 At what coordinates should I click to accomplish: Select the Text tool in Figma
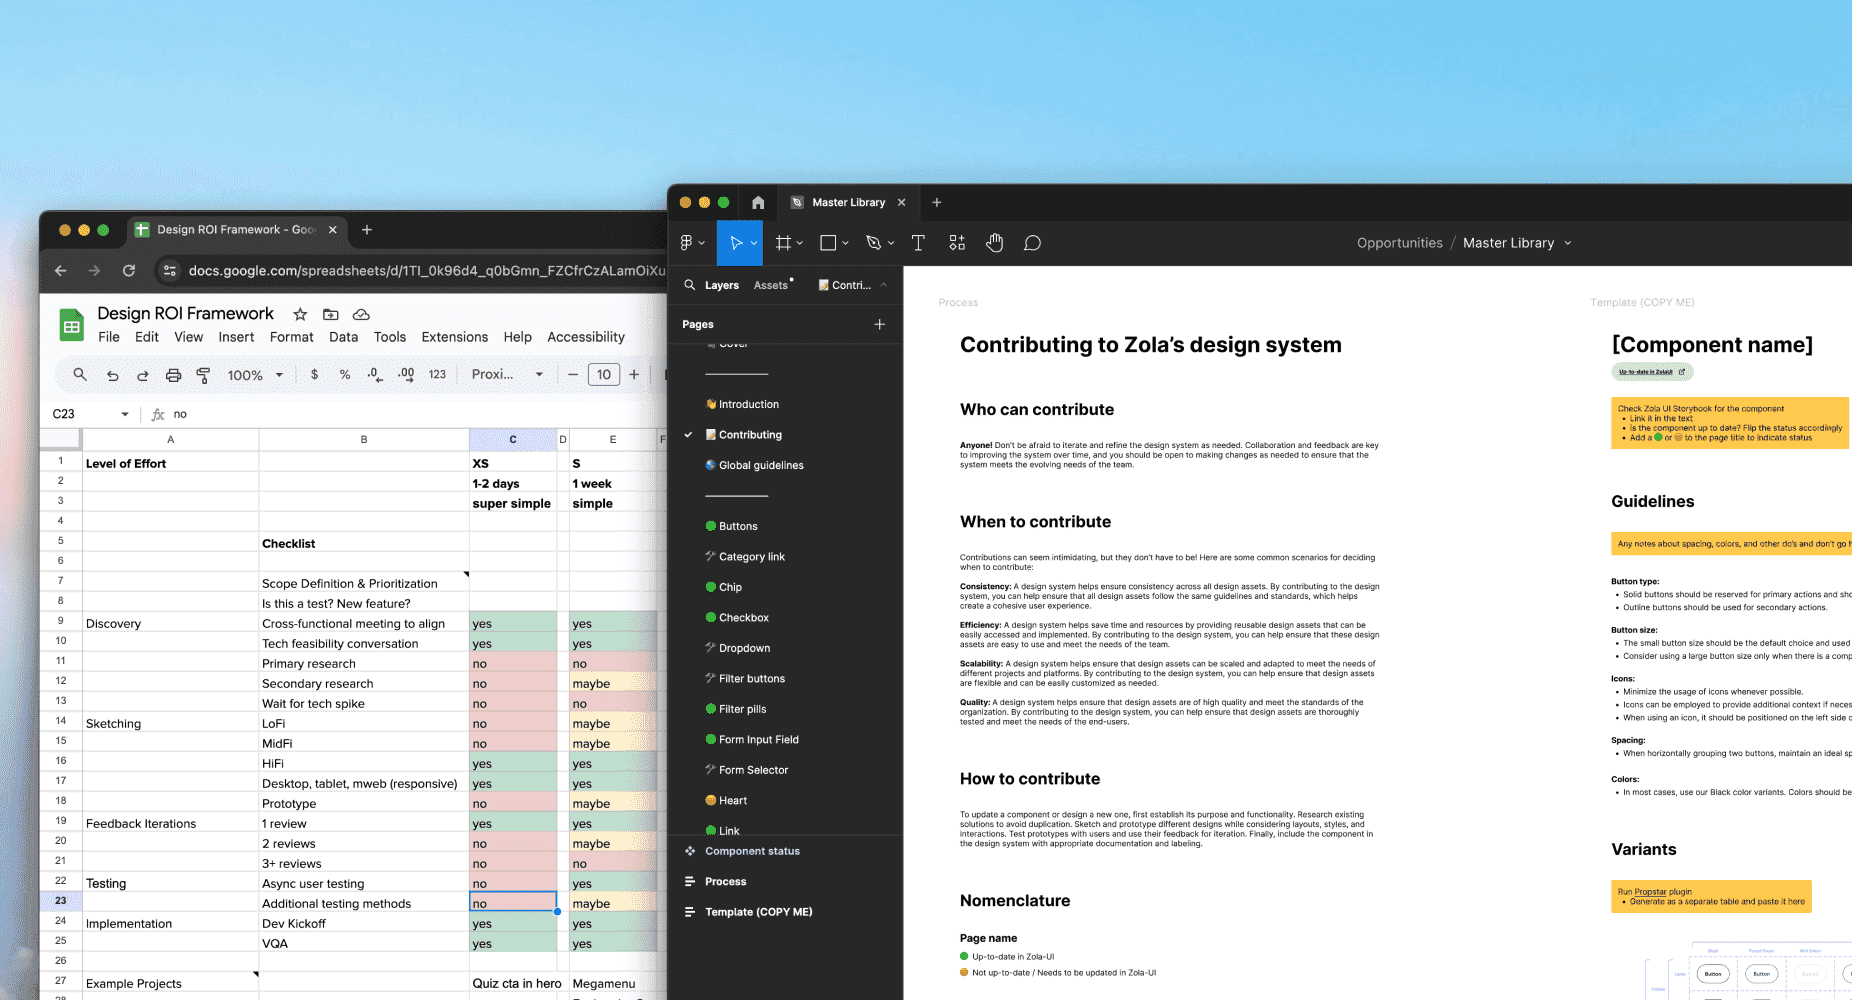click(918, 243)
